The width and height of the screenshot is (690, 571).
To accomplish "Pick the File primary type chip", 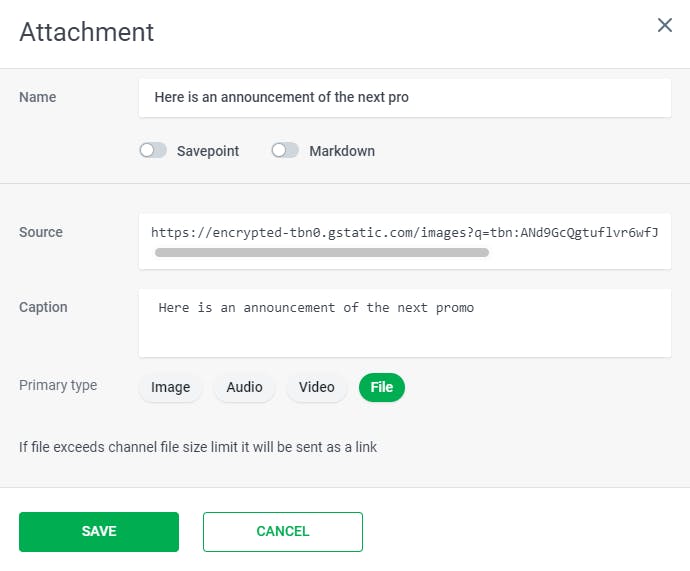I will (382, 387).
